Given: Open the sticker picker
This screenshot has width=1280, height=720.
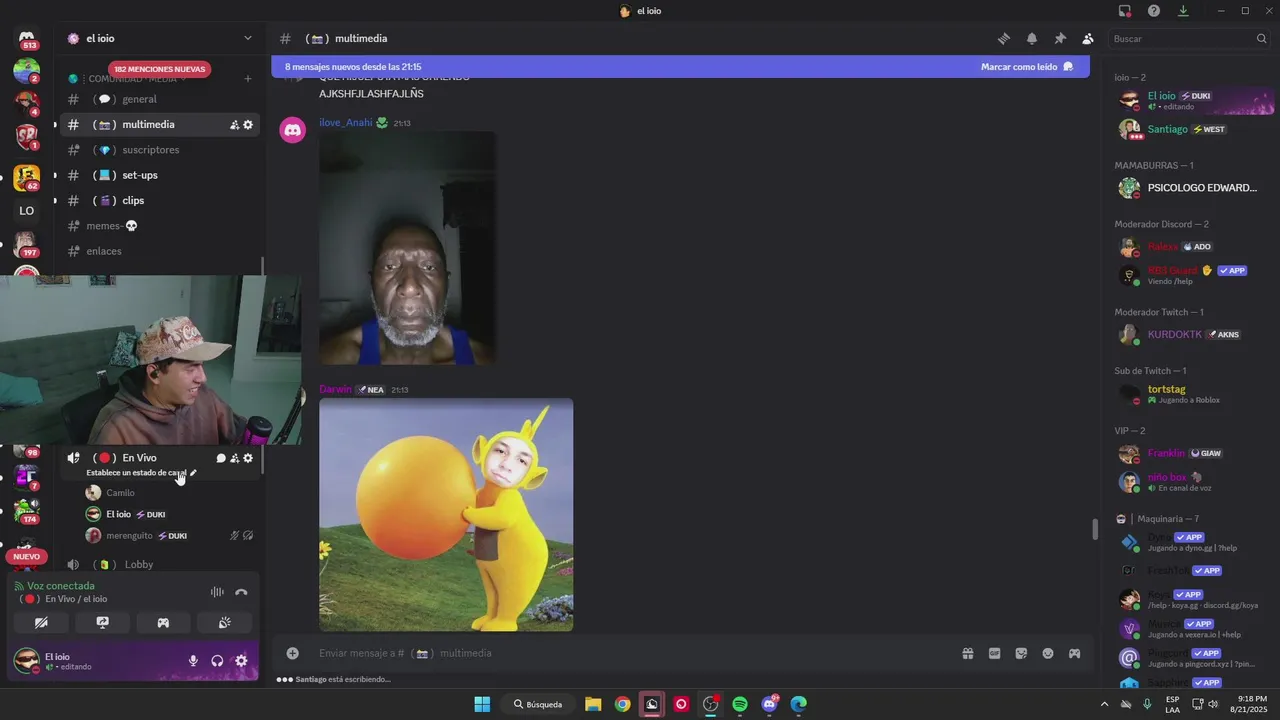Looking at the screenshot, I should pyautogui.click(x=1021, y=653).
